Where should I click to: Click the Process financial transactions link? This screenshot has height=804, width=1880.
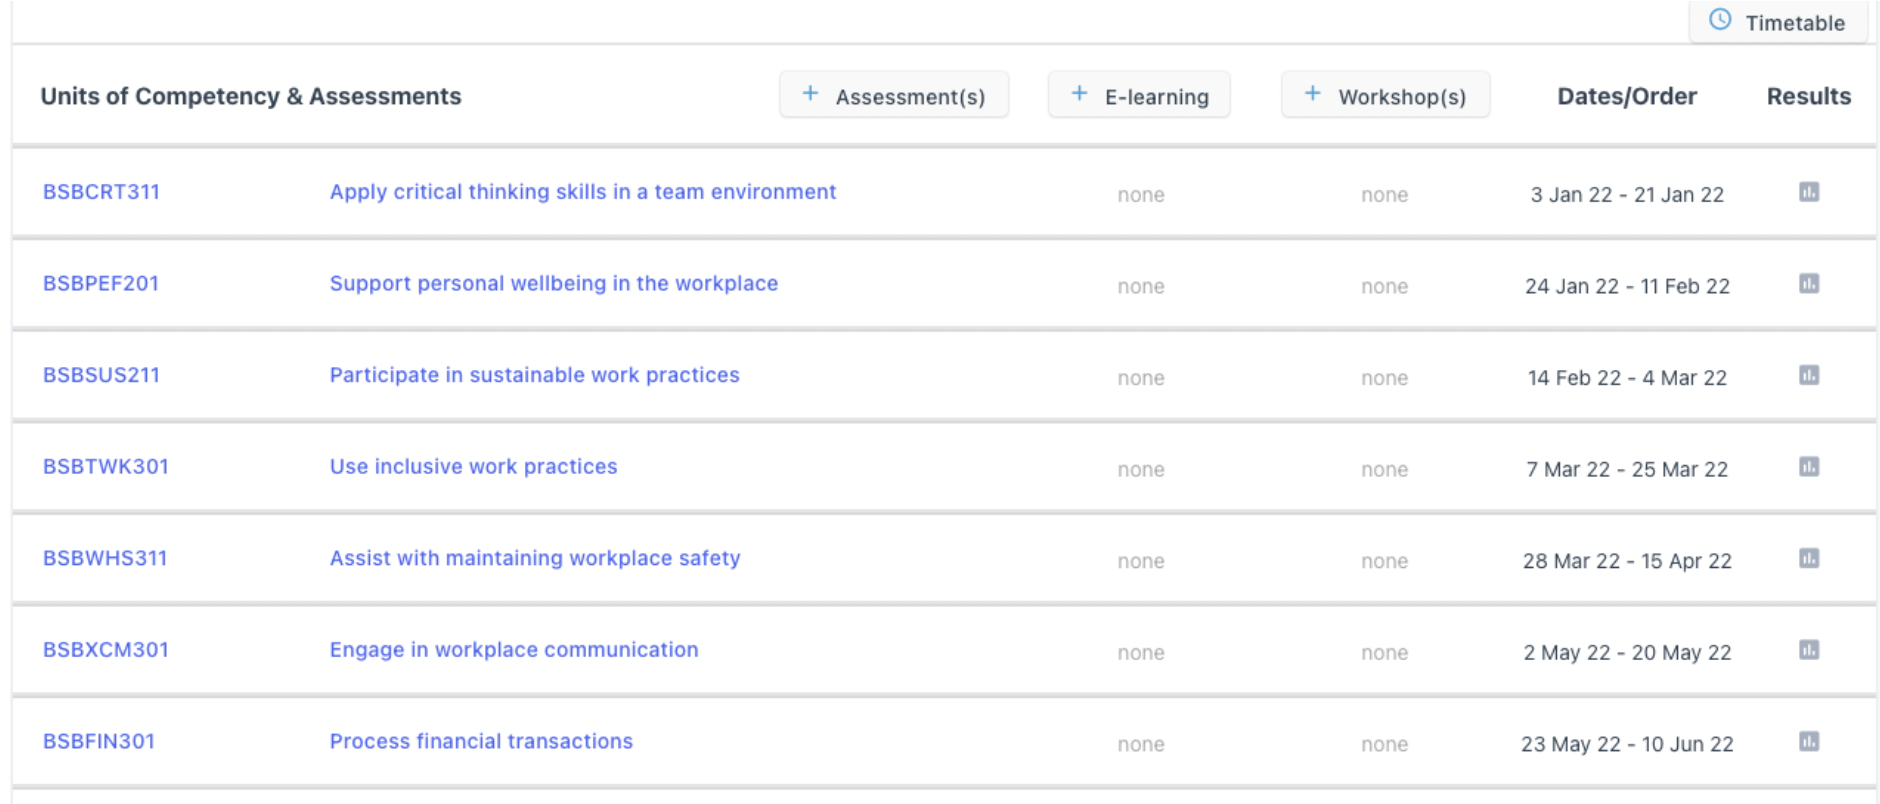coord(481,741)
